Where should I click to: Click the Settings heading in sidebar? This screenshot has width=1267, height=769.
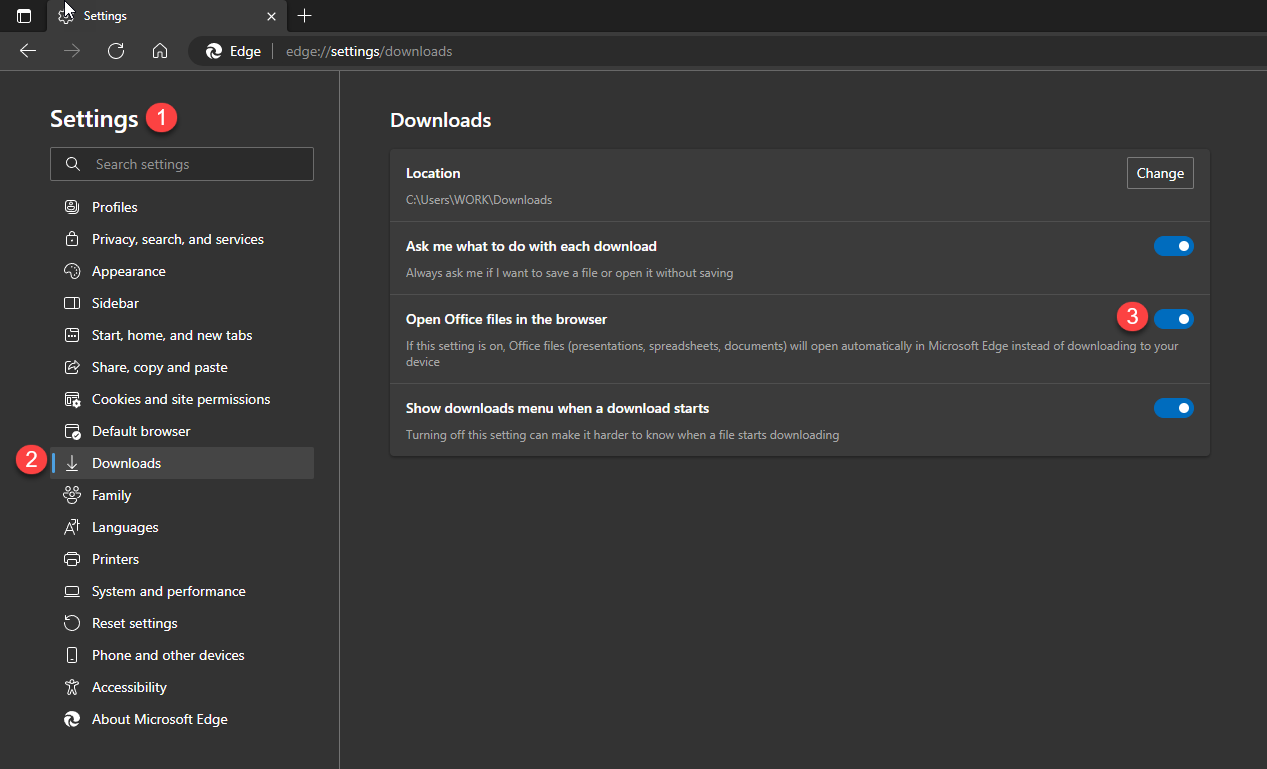94,119
